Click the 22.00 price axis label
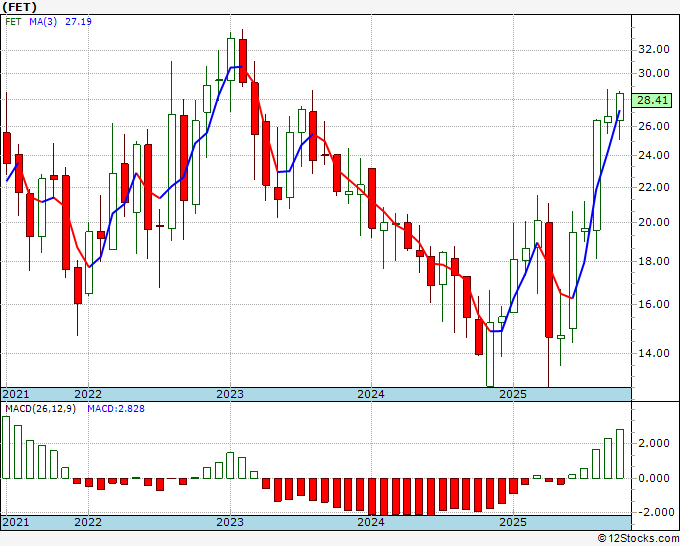The width and height of the screenshot is (680, 546). [x=654, y=187]
